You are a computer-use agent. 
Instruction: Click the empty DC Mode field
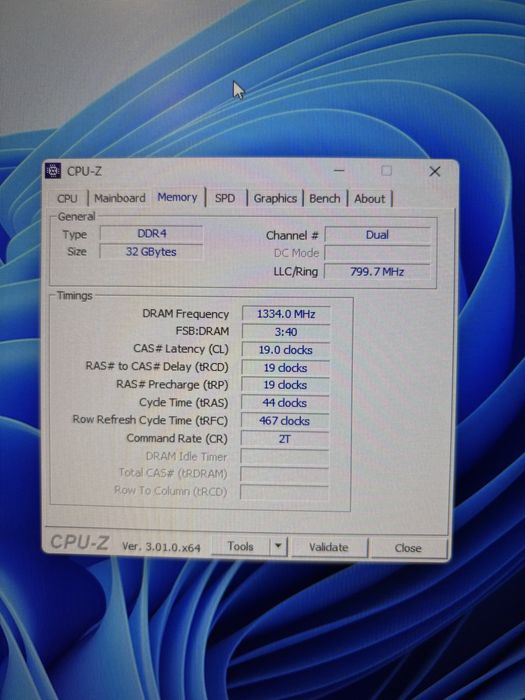(x=377, y=253)
